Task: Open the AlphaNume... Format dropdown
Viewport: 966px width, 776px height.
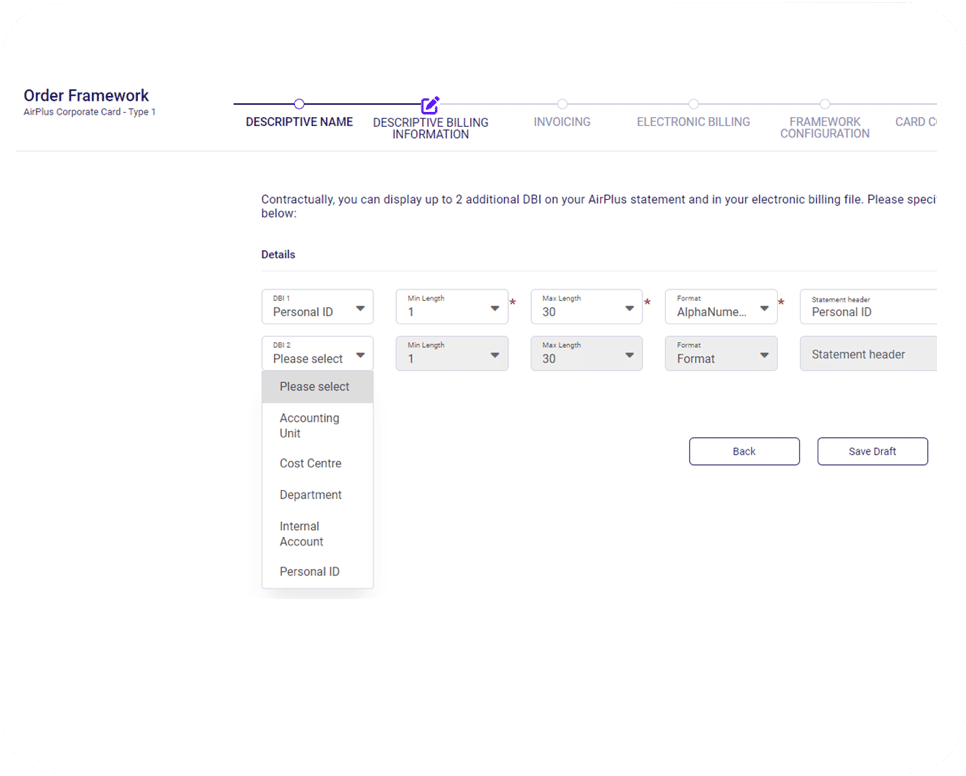Action: (x=721, y=307)
